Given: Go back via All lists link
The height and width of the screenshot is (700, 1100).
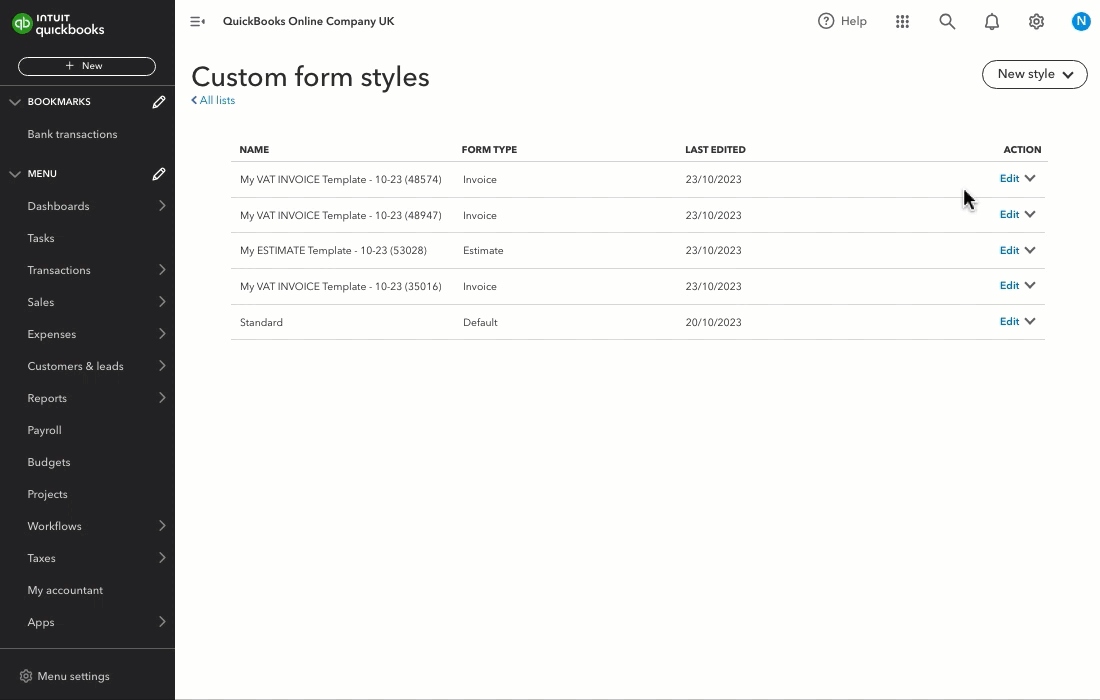Looking at the screenshot, I should 213,100.
